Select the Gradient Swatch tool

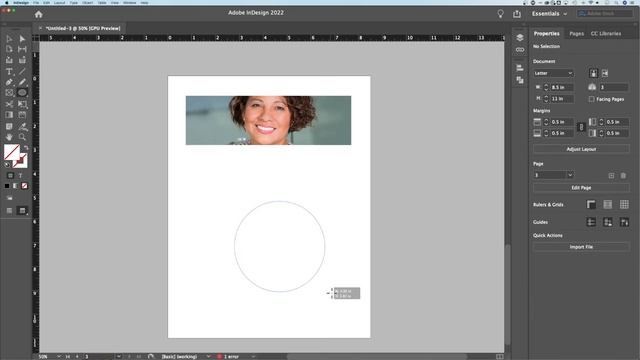[x=9, y=115]
